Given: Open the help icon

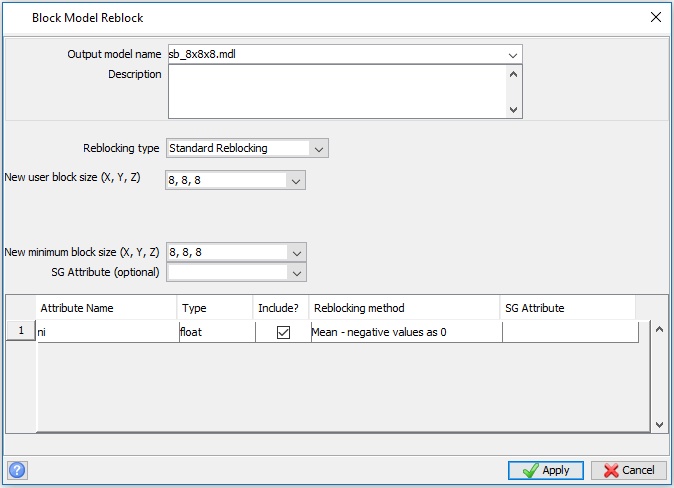Looking at the screenshot, I should [x=17, y=470].
